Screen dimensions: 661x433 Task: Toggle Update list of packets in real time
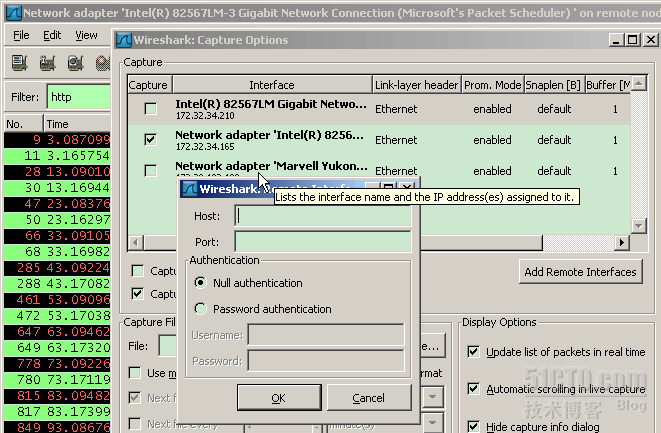click(x=473, y=352)
